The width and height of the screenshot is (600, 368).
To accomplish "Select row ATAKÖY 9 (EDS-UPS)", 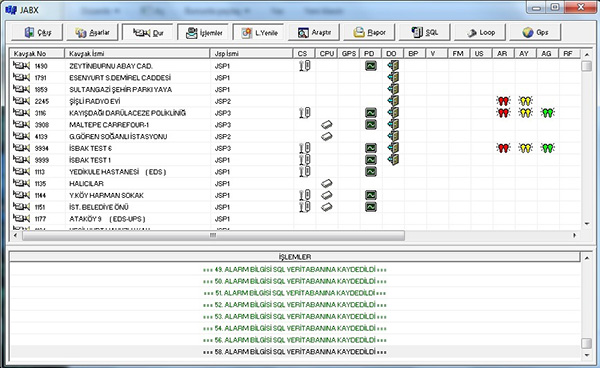I will click(x=295, y=219).
